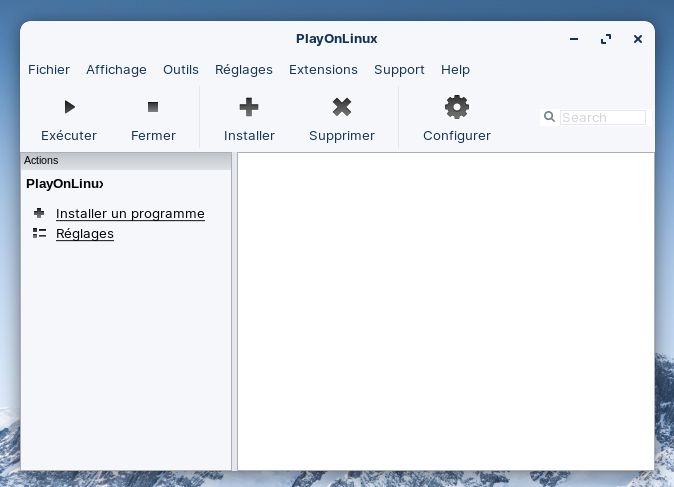Image resolution: width=674 pixels, height=487 pixels.
Task: Click the PlayOnLinux heading in sidebar
Action: tap(64, 184)
